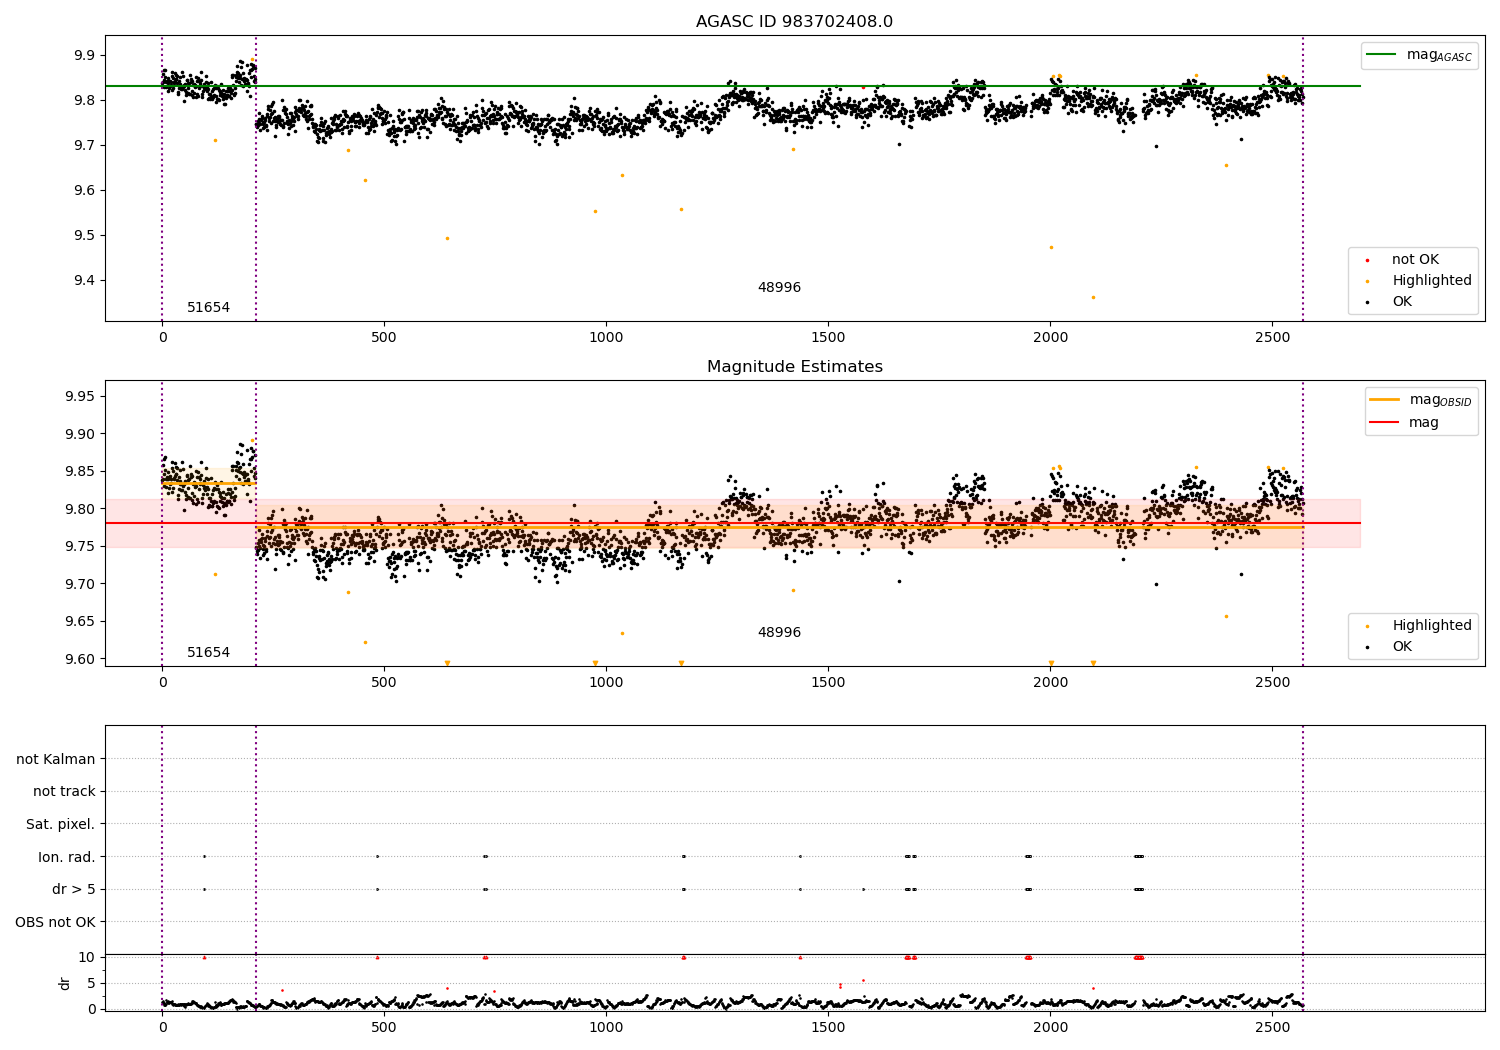Image resolution: width=1500 pixels, height=1050 pixels.
Task: Click the 2500 x-axis tick of bottom plot
Action: pos(1272,1027)
